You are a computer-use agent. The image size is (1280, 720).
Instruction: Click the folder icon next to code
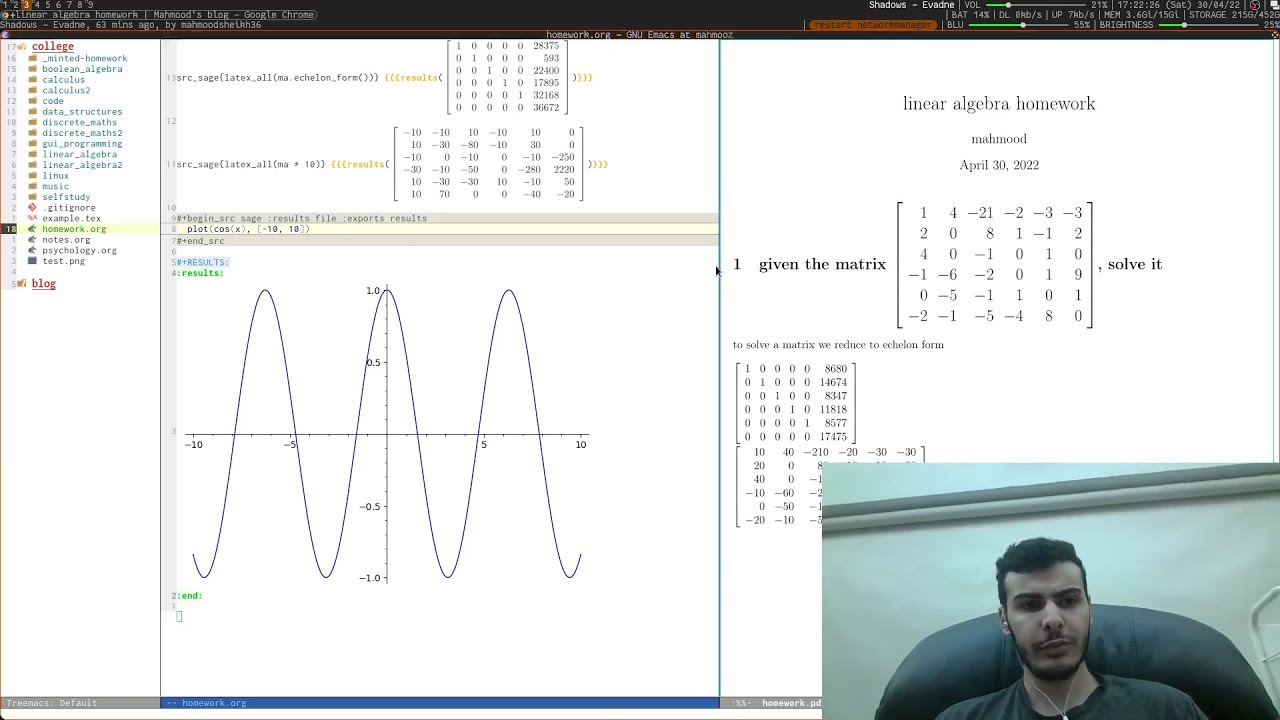(33, 101)
